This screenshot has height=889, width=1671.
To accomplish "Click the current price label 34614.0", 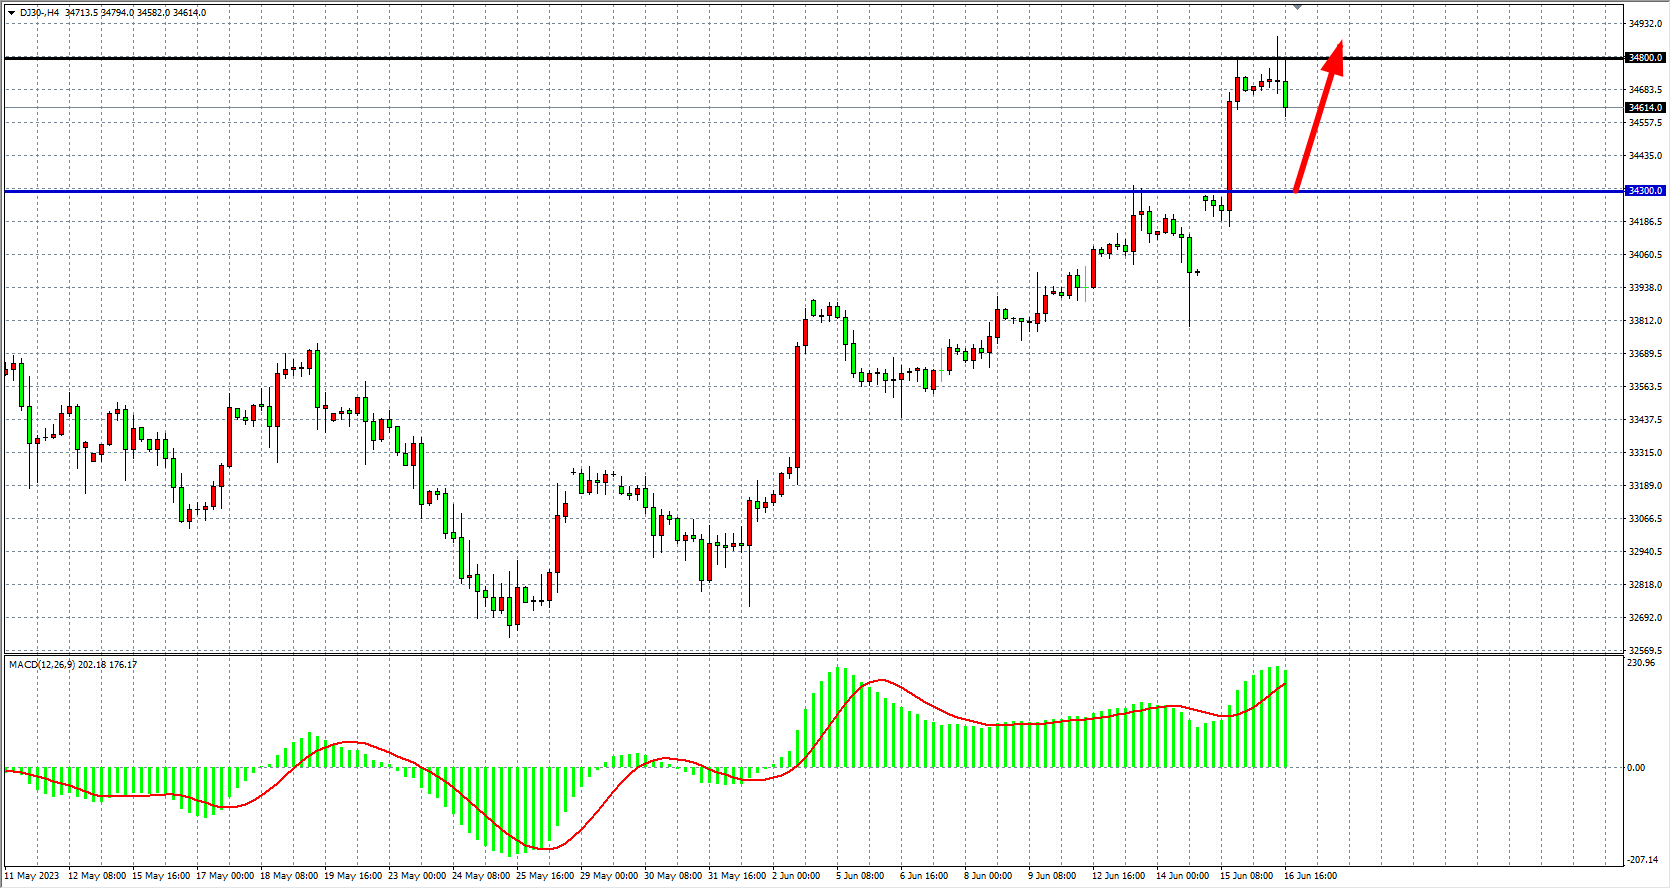I will point(1645,108).
